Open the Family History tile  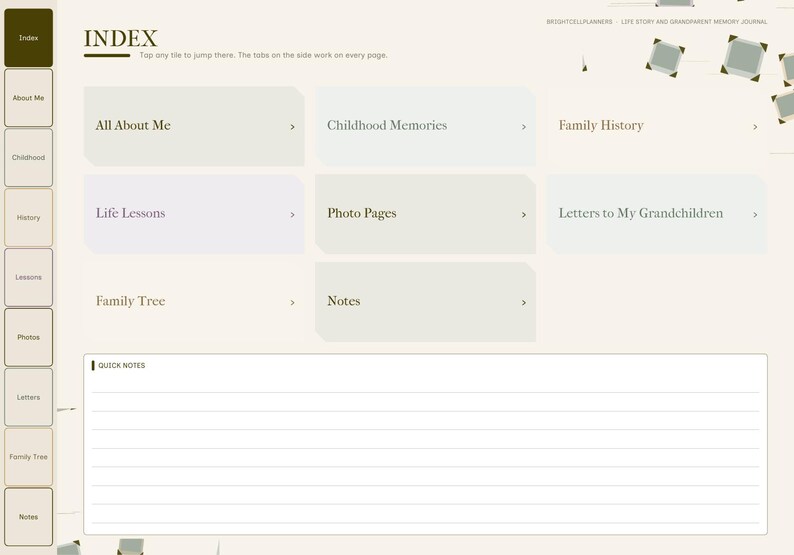657,126
